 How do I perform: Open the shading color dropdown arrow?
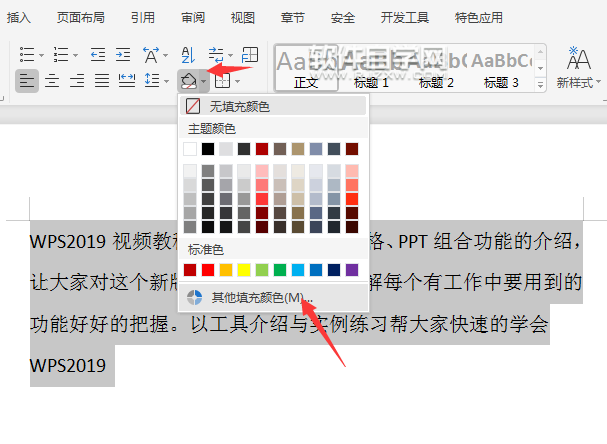[204, 81]
